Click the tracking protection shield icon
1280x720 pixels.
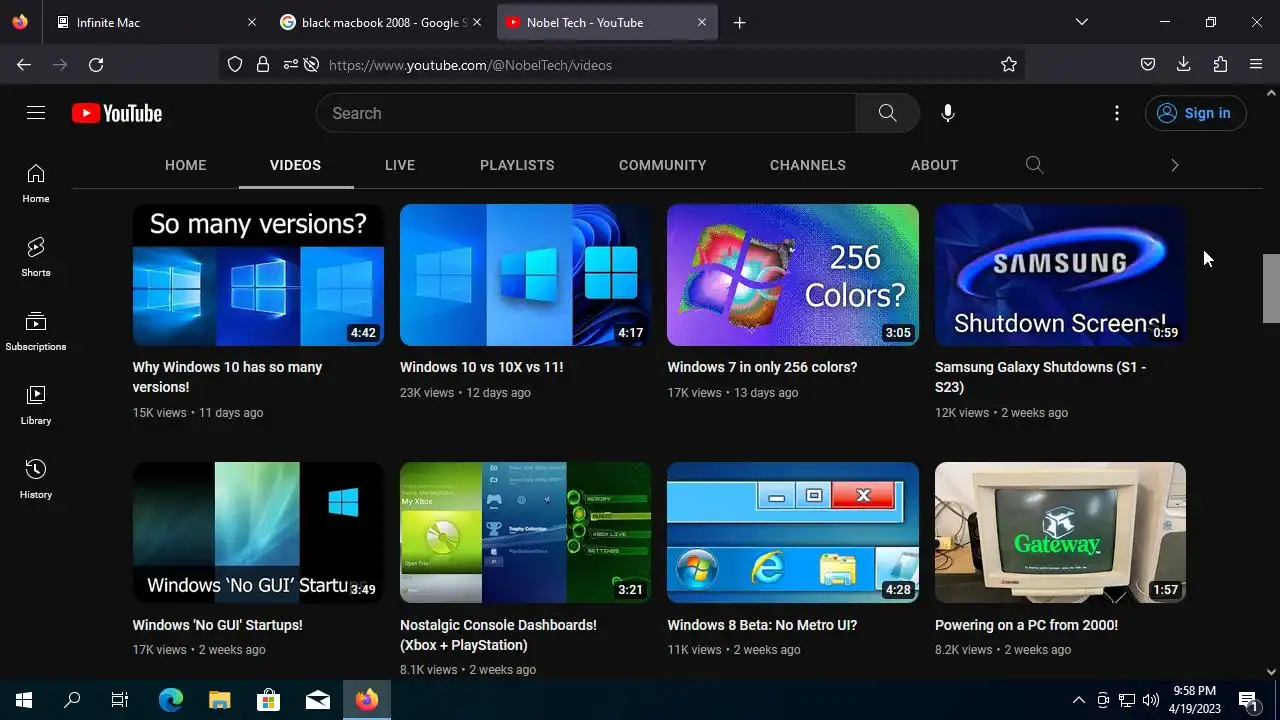tap(235, 65)
